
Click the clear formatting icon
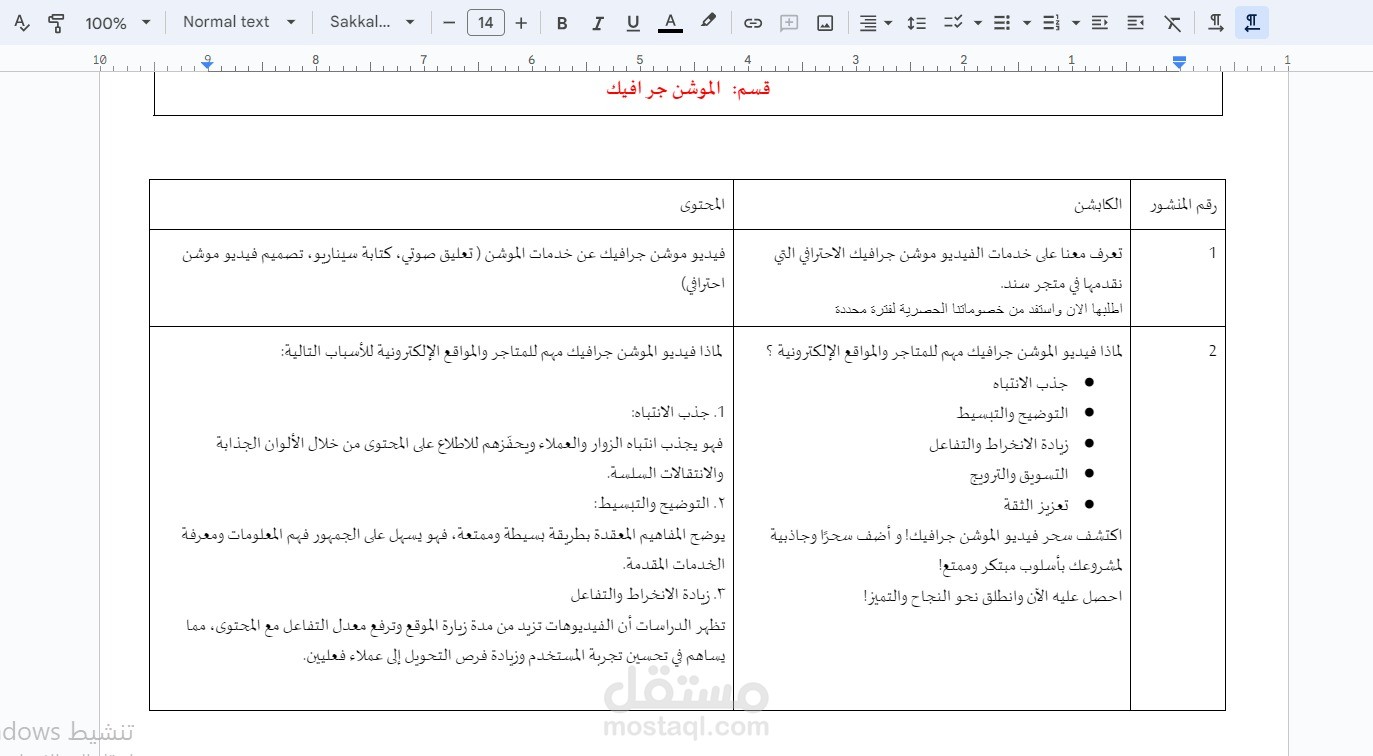point(1172,22)
